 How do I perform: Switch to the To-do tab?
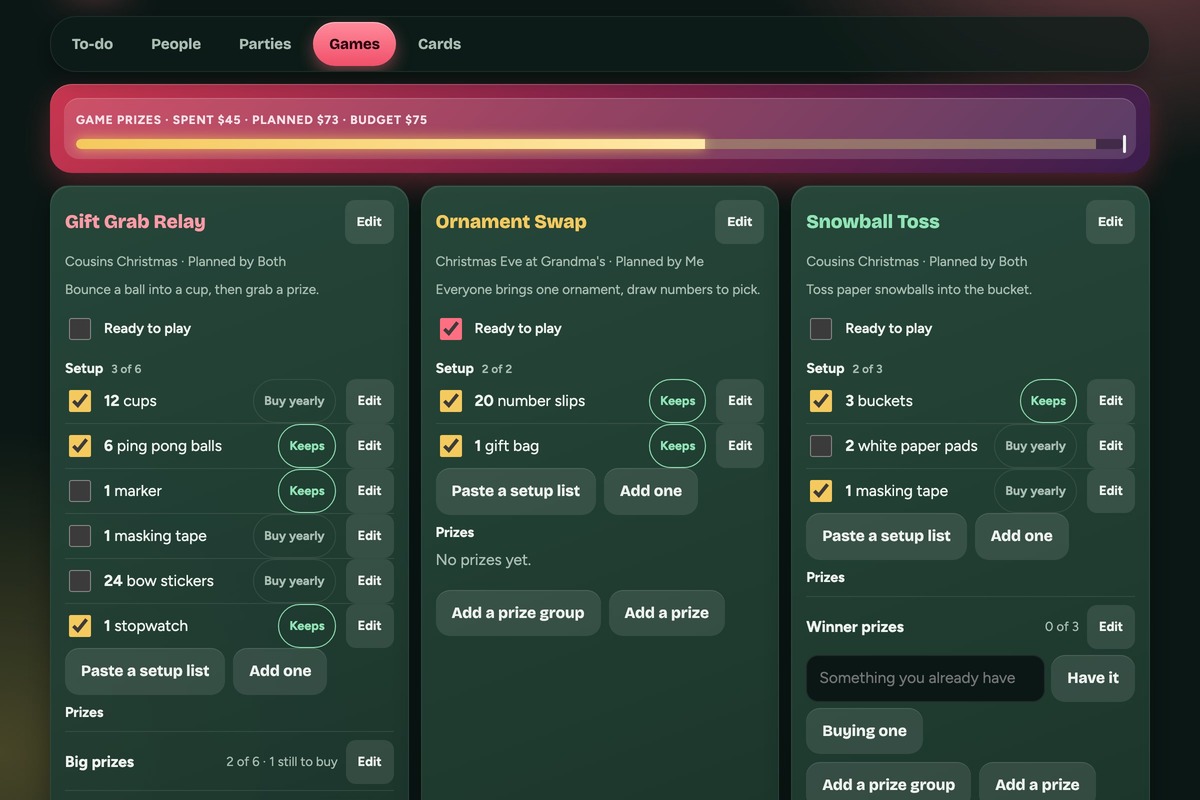tap(92, 44)
